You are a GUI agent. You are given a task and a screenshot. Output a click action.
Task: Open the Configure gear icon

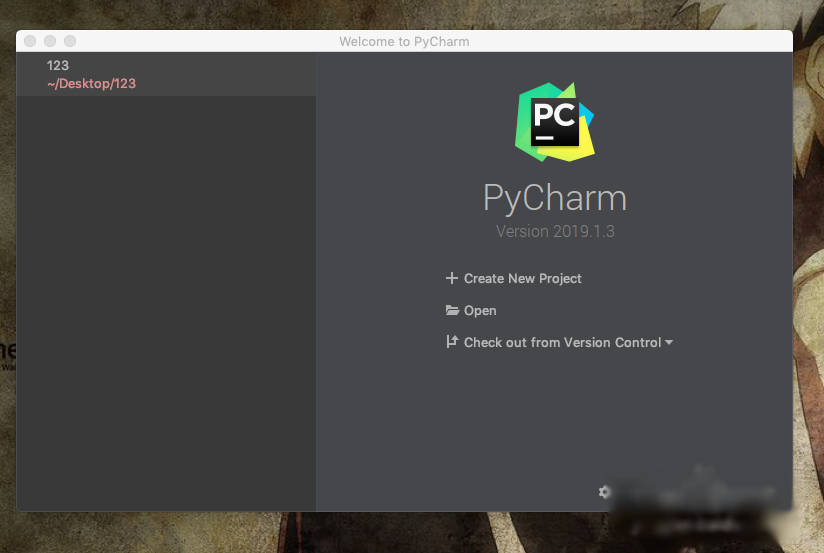pyautogui.click(x=604, y=492)
